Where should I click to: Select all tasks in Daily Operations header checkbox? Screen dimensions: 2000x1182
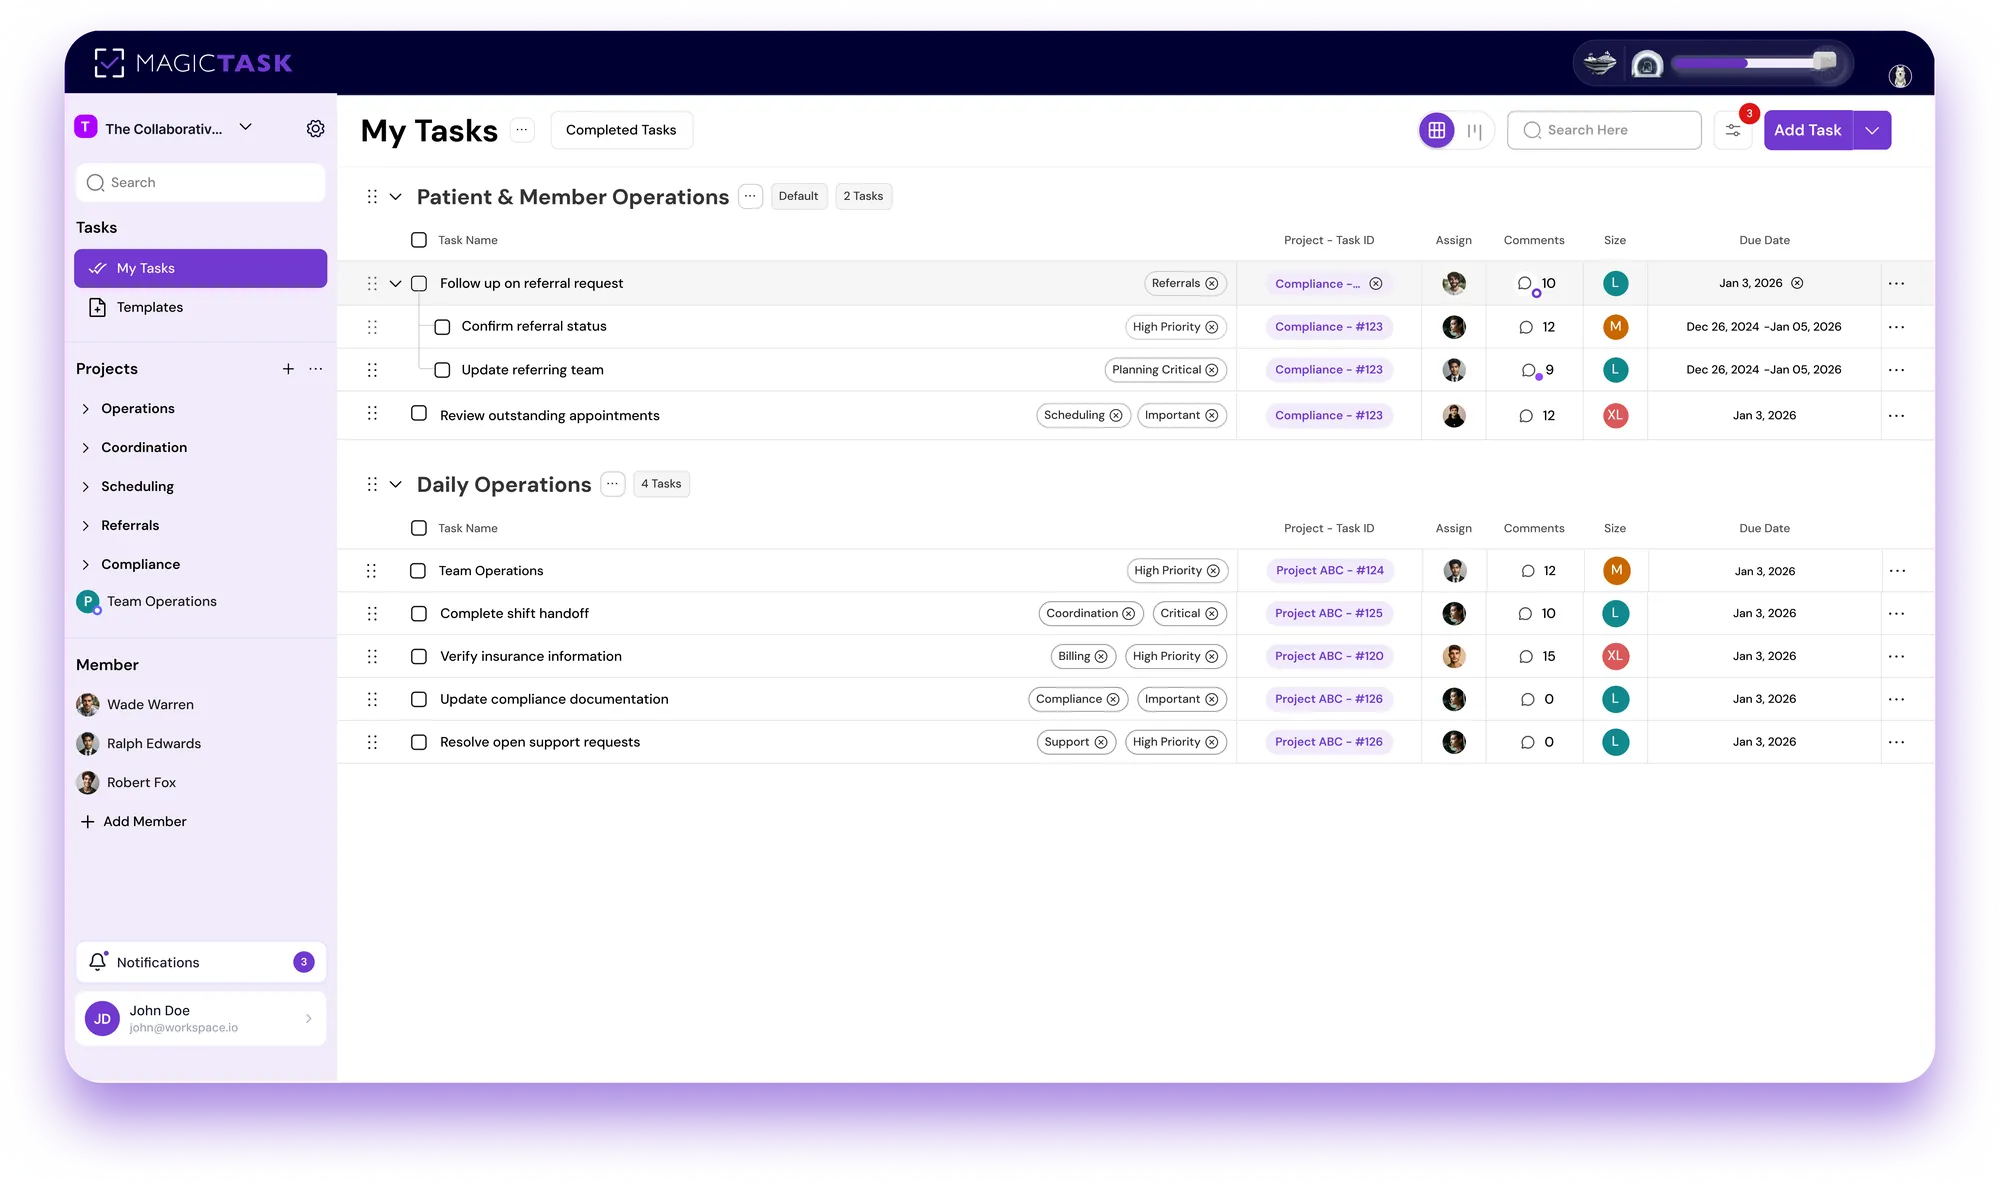click(419, 528)
